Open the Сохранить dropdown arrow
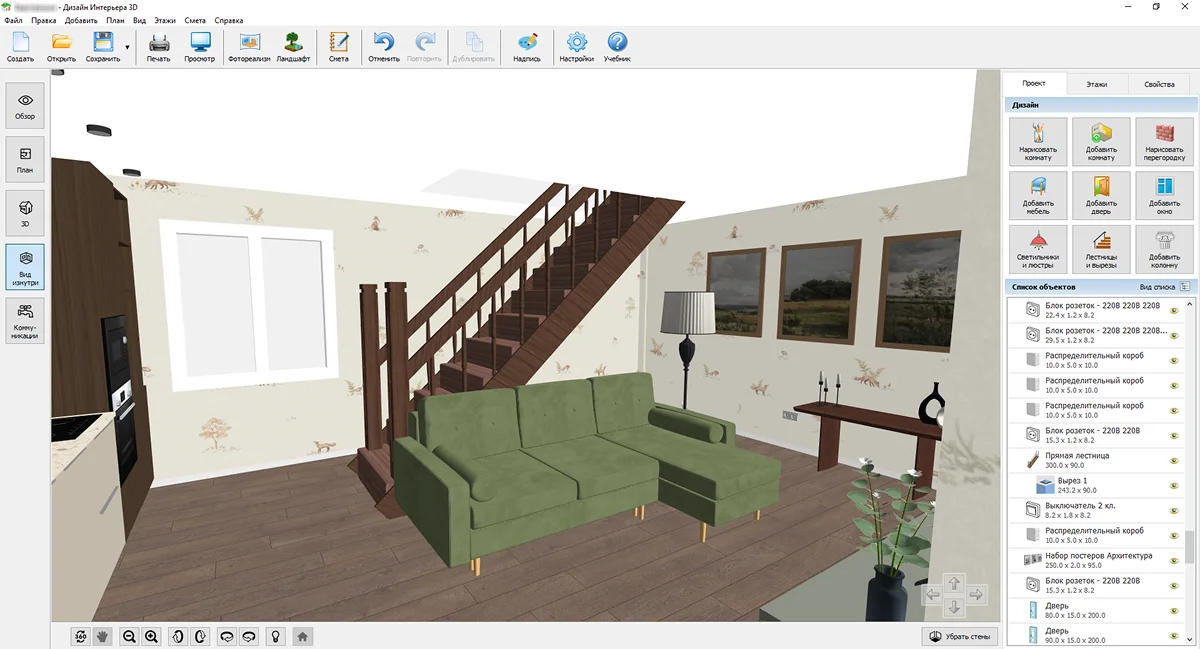This screenshot has width=1200, height=649. point(128,47)
